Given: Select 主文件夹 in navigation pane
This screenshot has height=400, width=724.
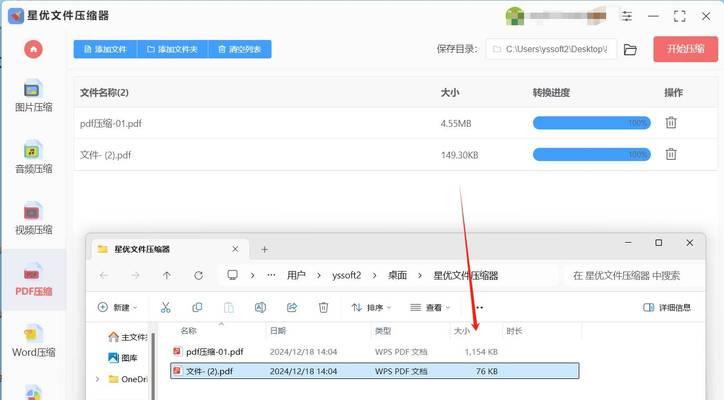Looking at the screenshot, I should tap(127, 337).
